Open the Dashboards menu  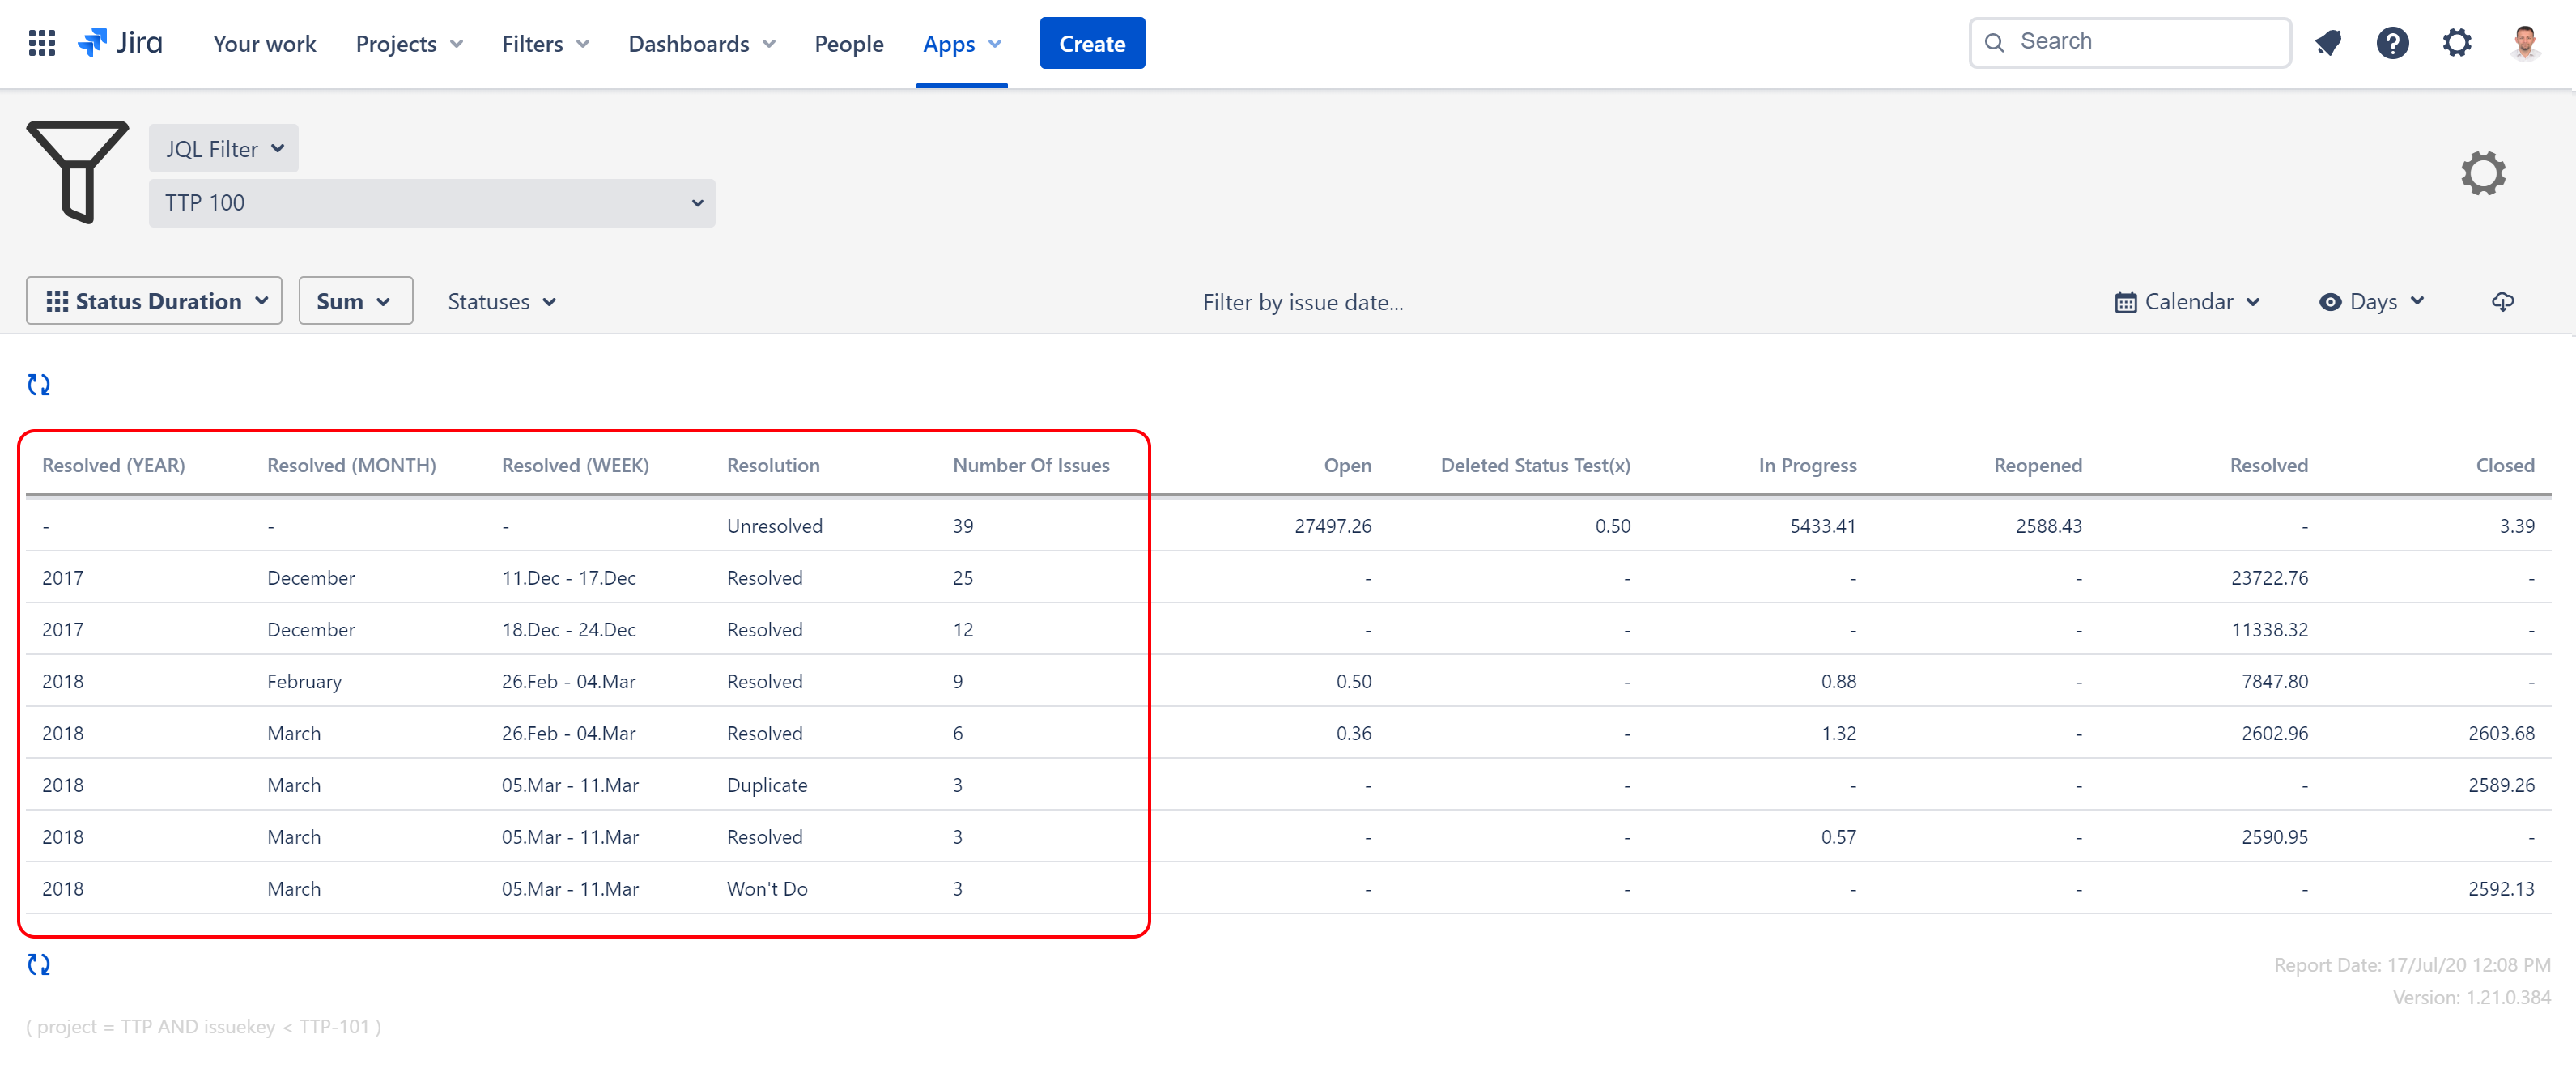[x=701, y=44]
